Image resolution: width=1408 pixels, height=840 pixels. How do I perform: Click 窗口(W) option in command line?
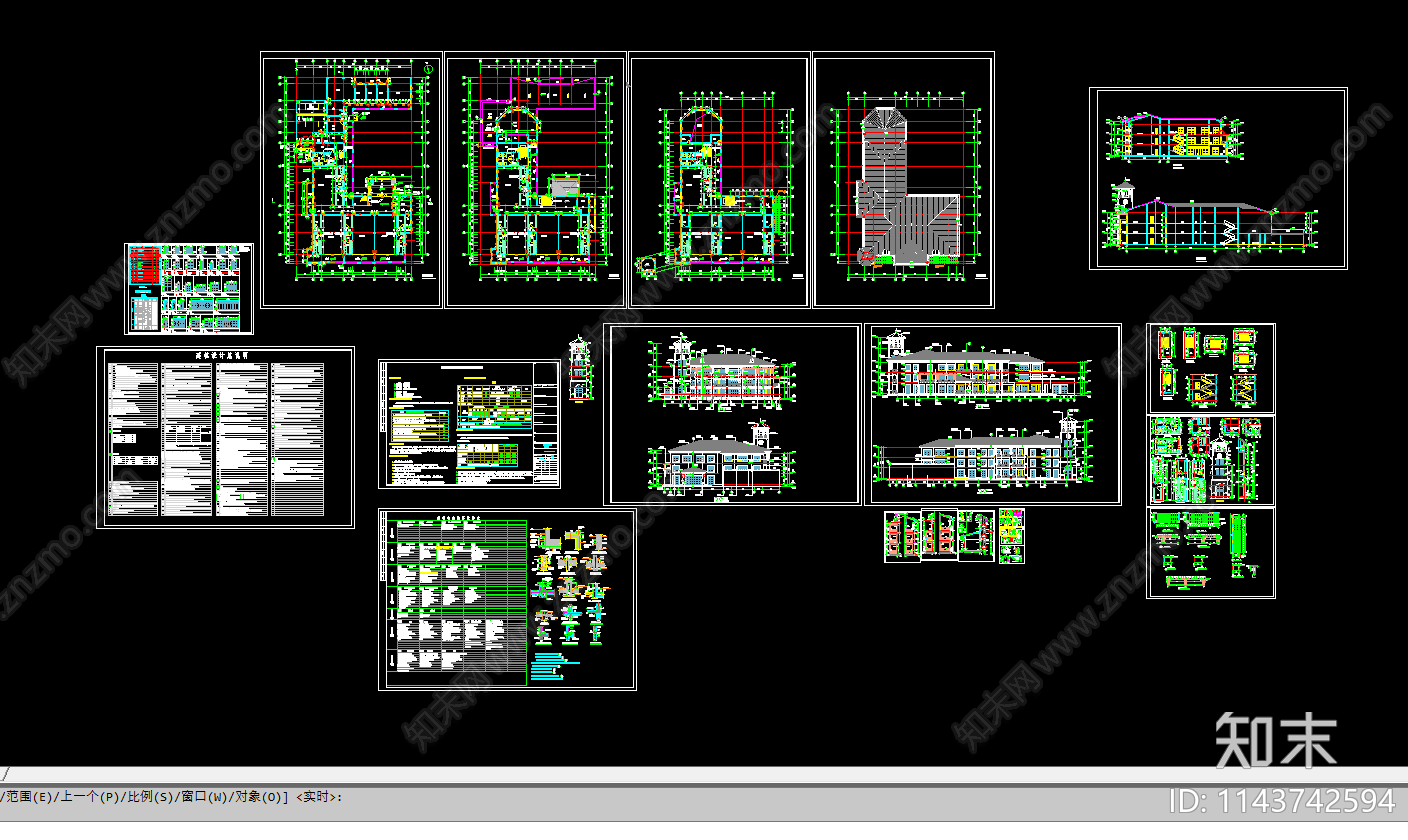point(203,797)
